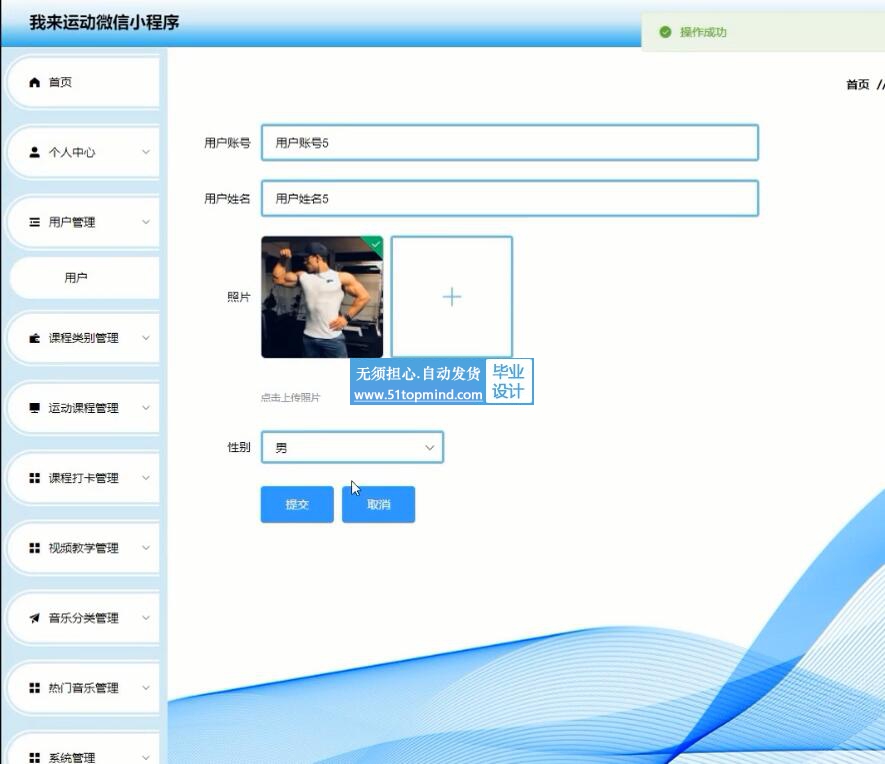Click the grid icon for 热门音乐管理
Viewport: 885px width, 764px height.
(34, 688)
